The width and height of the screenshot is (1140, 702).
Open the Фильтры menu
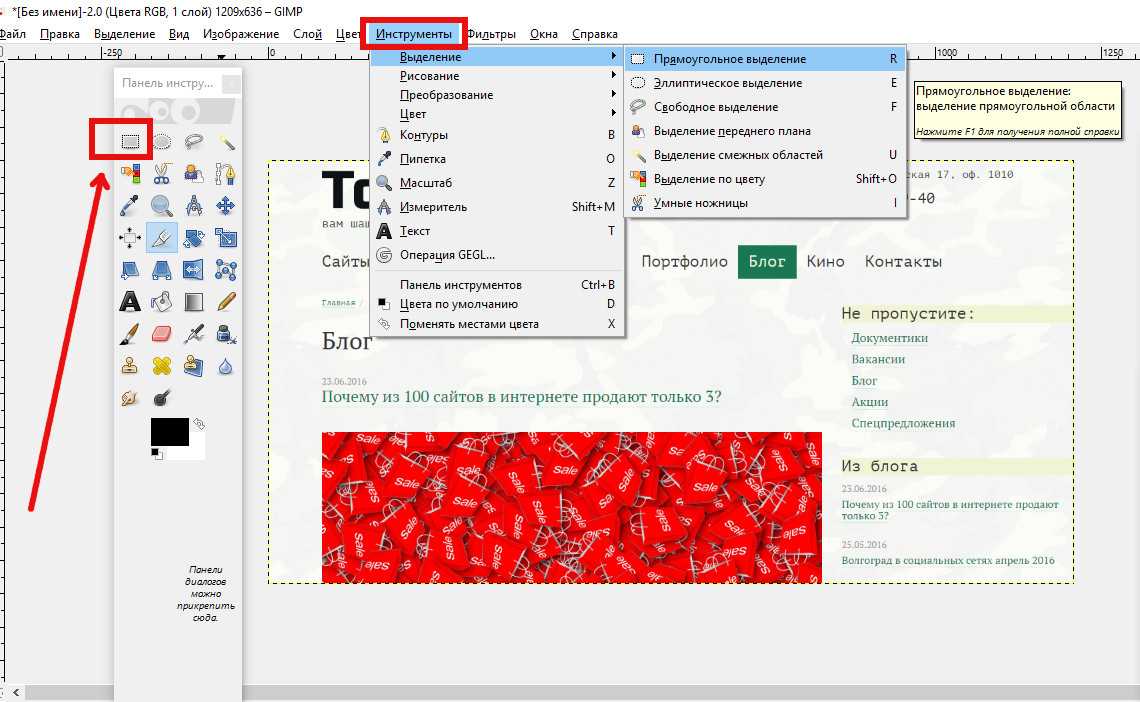(491, 34)
